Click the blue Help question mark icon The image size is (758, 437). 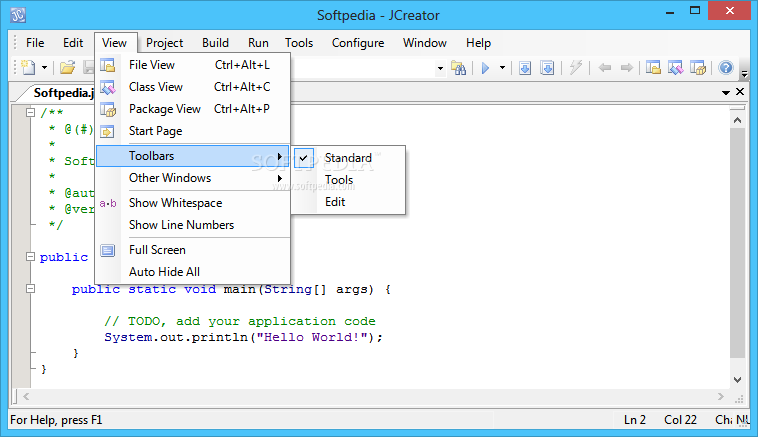(726, 68)
